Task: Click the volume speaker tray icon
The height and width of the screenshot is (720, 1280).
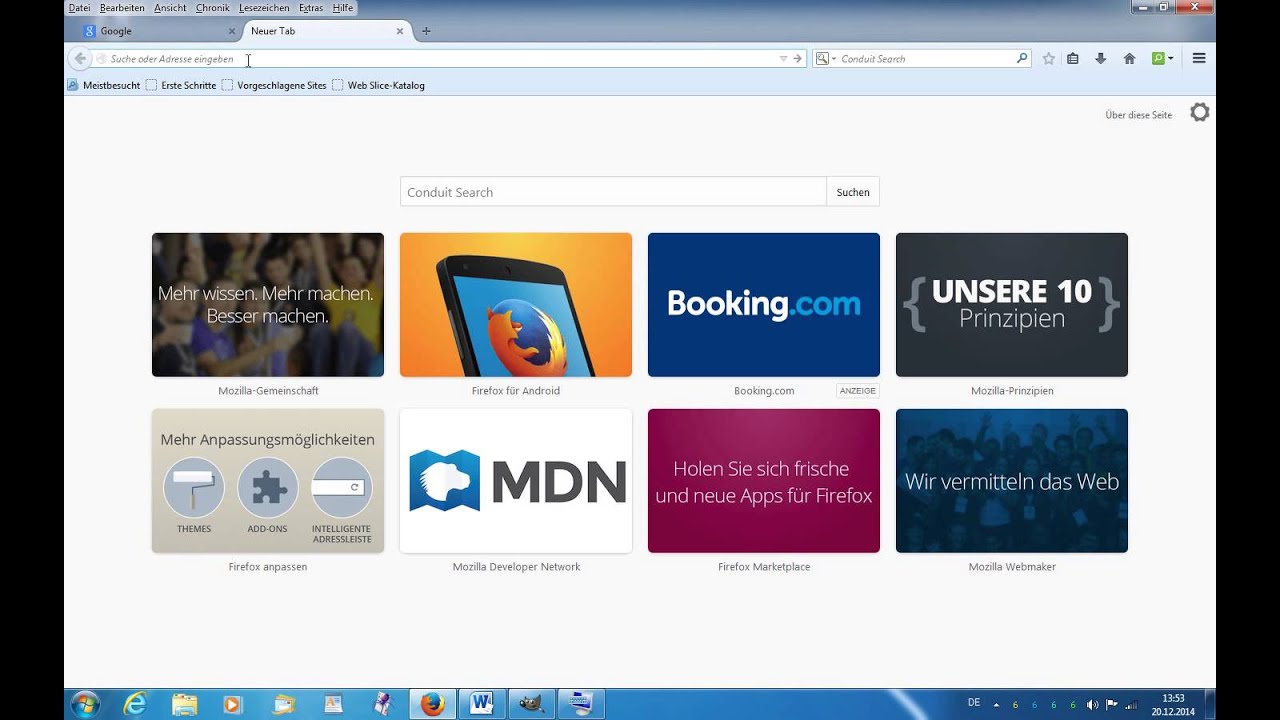Action: [1092, 704]
